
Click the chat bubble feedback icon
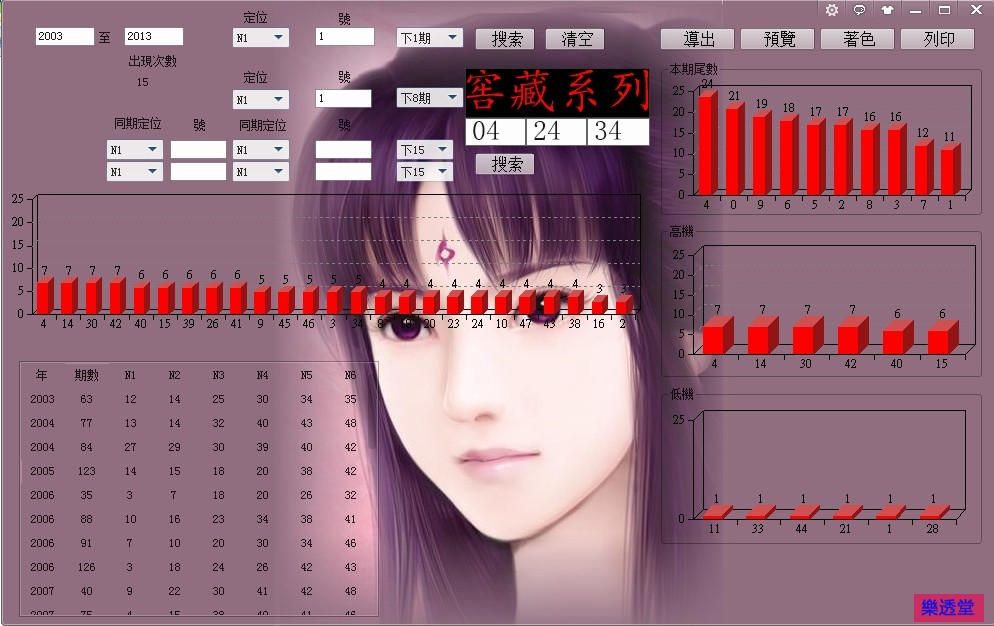(x=860, y=10)
